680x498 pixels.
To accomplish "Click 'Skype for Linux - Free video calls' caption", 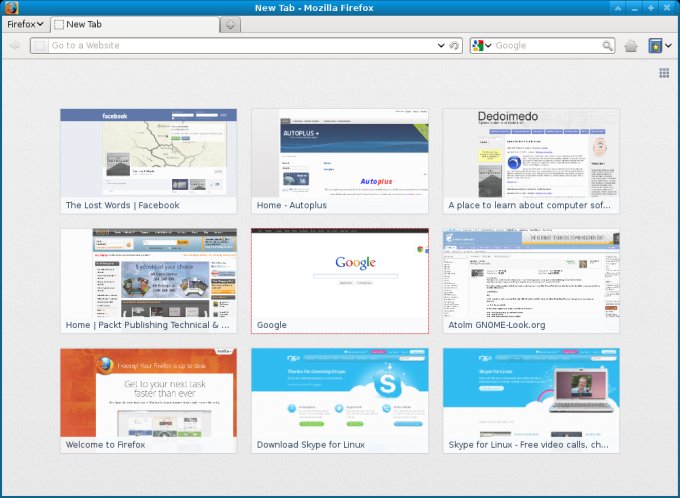I will [528, 445].
